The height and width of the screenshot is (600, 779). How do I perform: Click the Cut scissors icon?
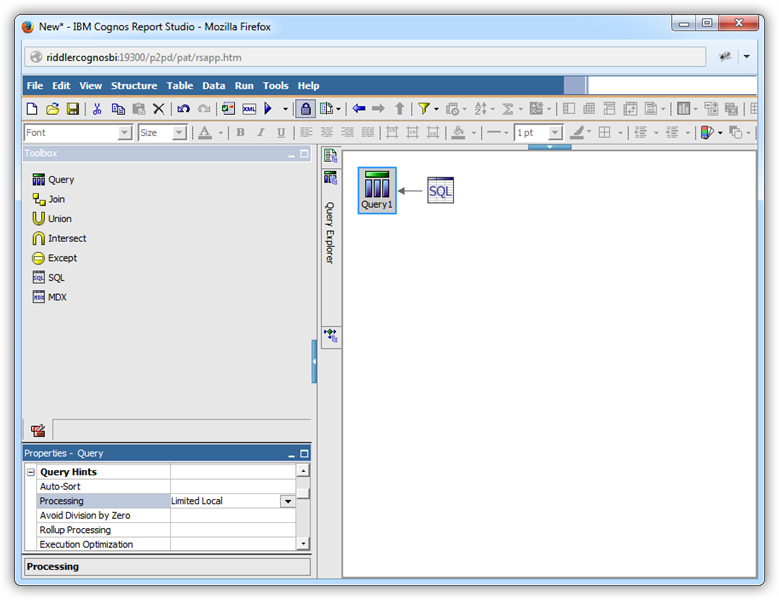[x=97, y=109]
